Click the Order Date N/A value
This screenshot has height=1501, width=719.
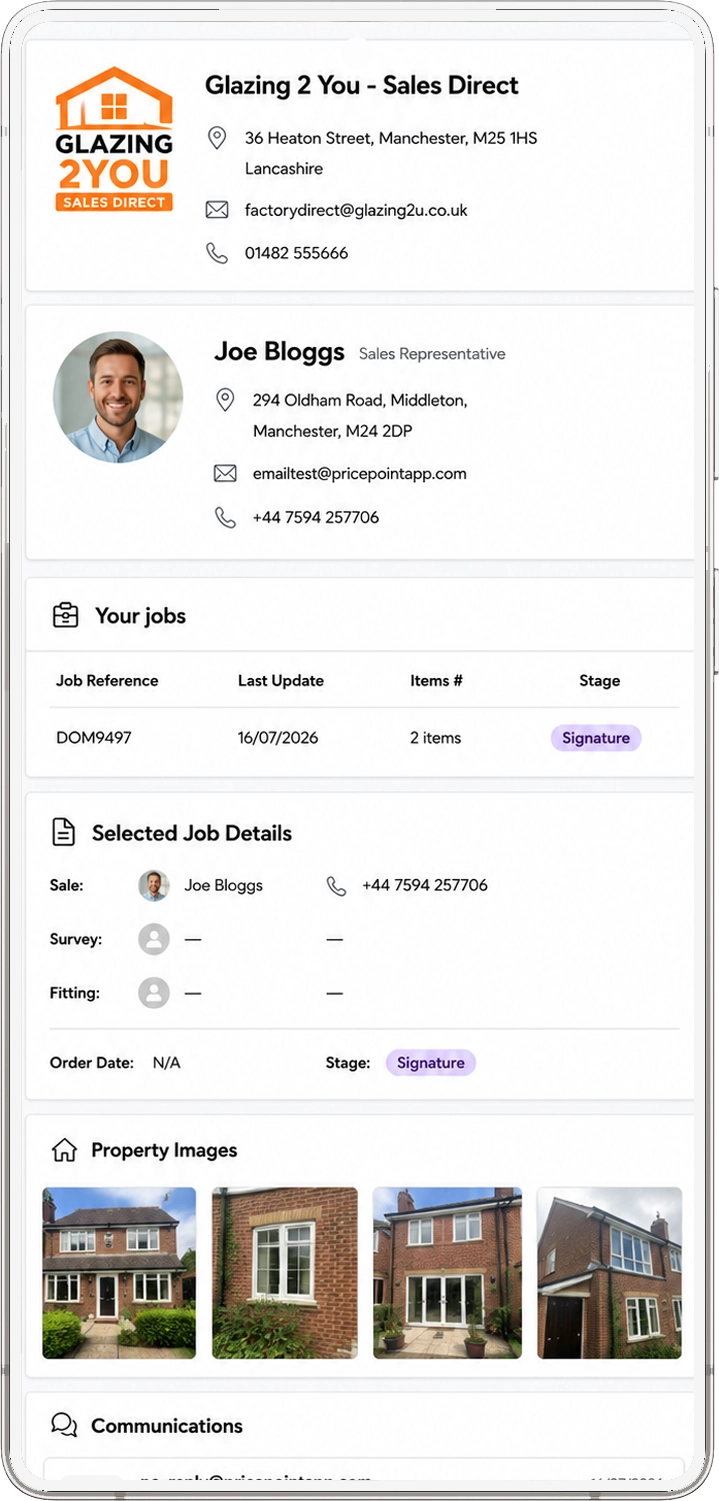pyautogui.click(x=167, y=1063)
